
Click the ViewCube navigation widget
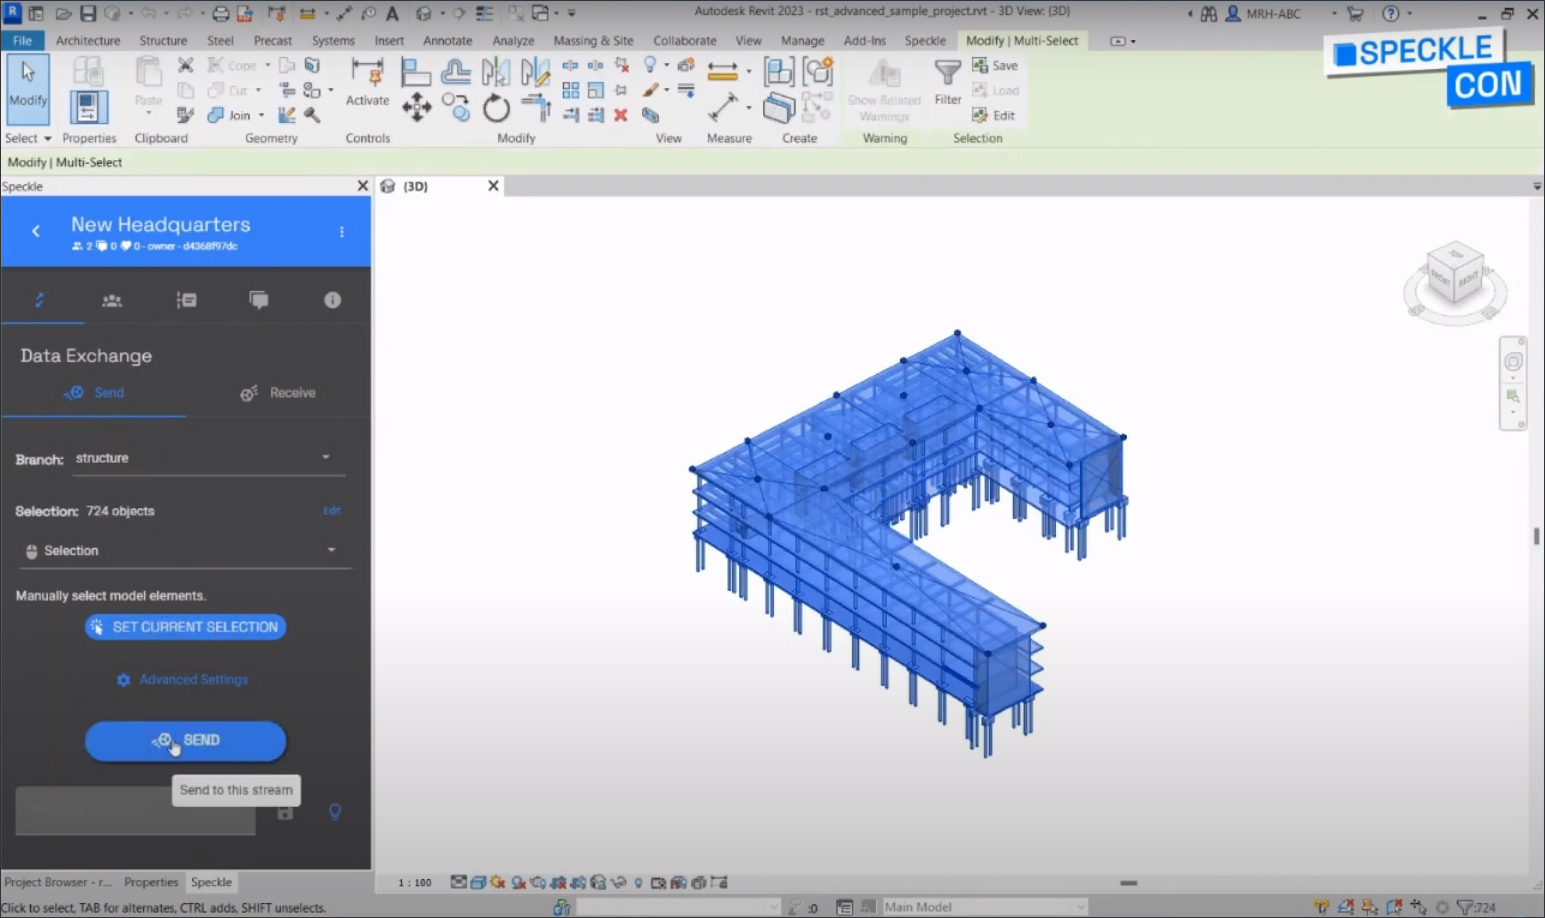click(1455, 283)
